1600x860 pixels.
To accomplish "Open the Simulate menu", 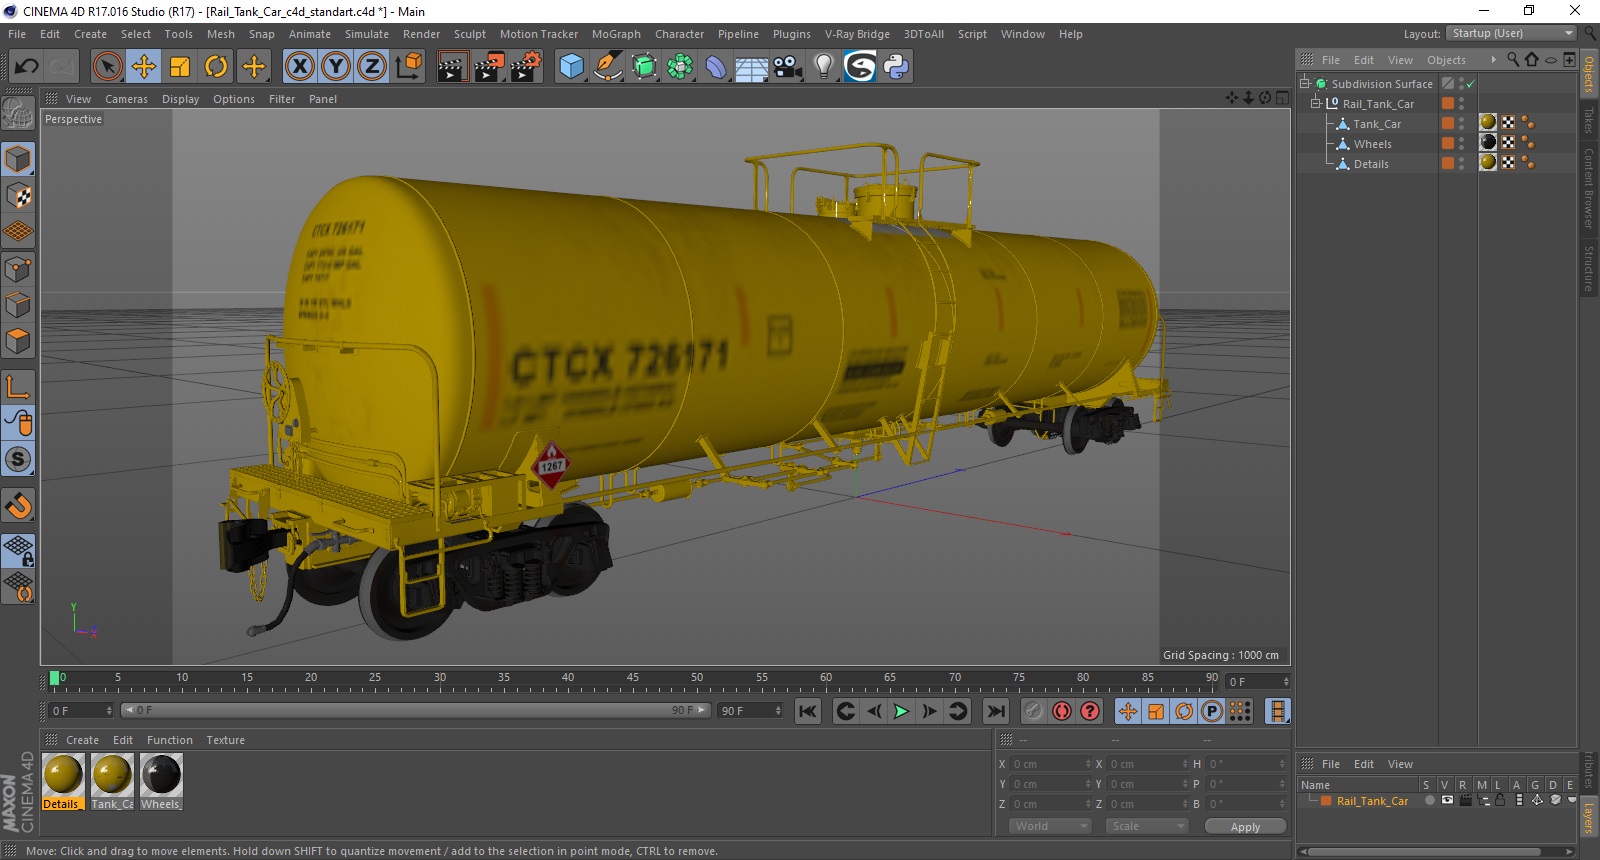I will coord(367,34).
